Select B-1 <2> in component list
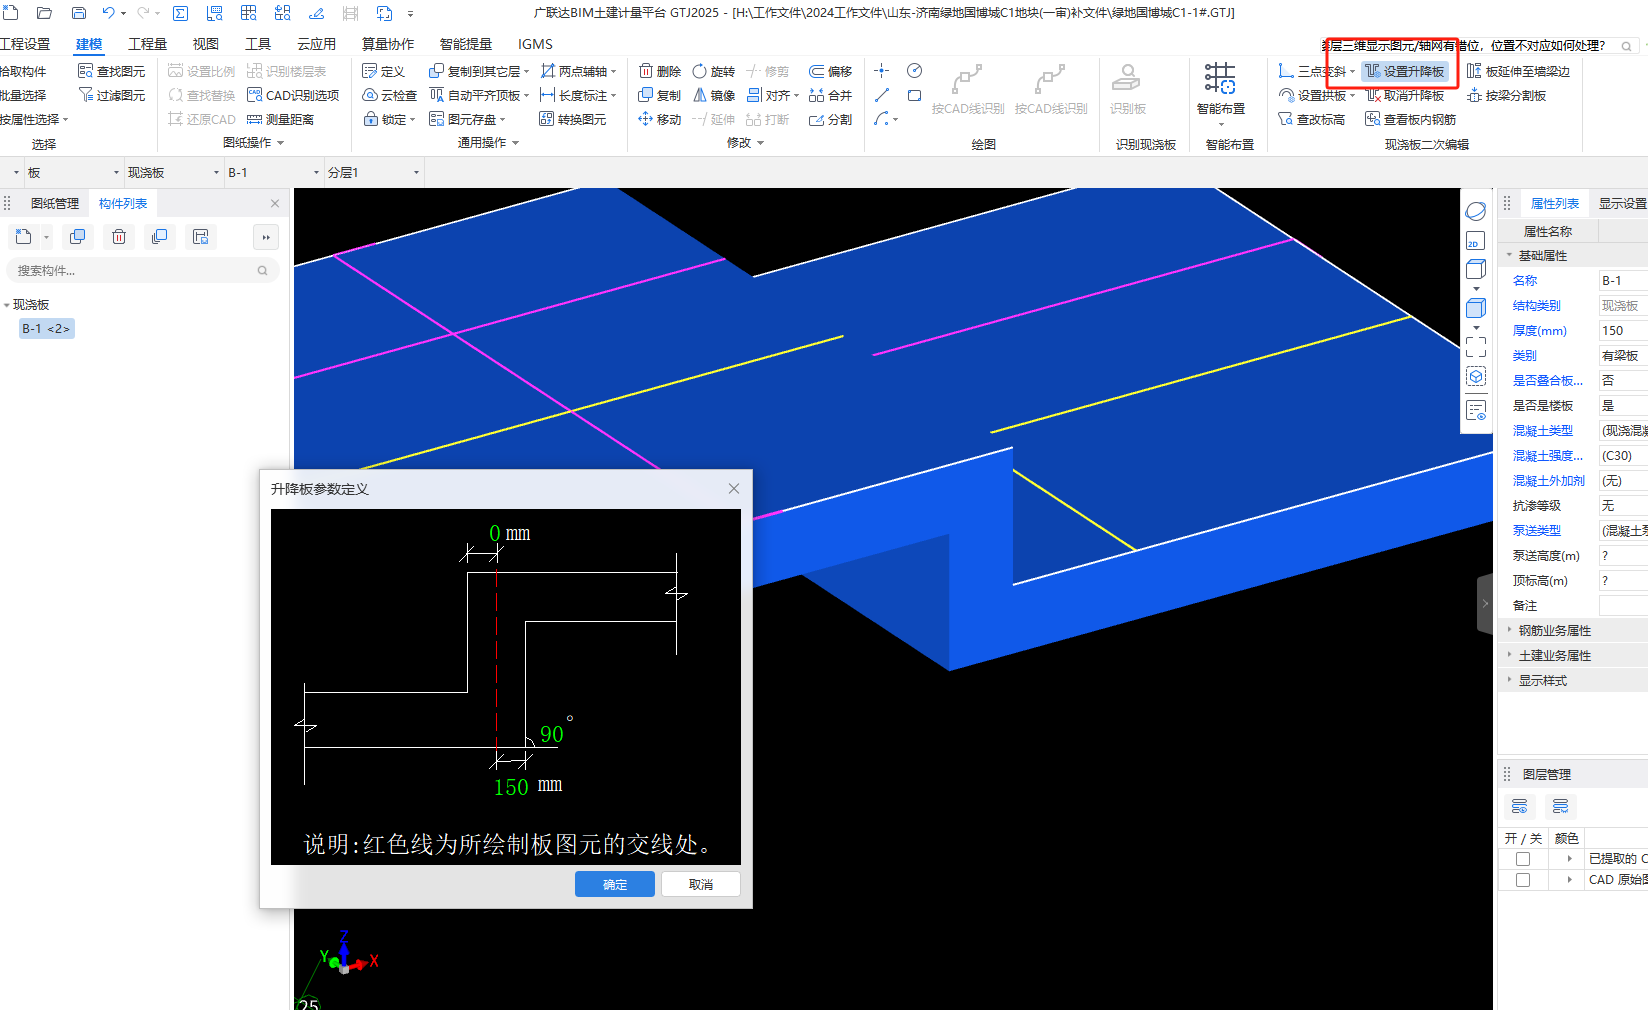 point(47,329)
